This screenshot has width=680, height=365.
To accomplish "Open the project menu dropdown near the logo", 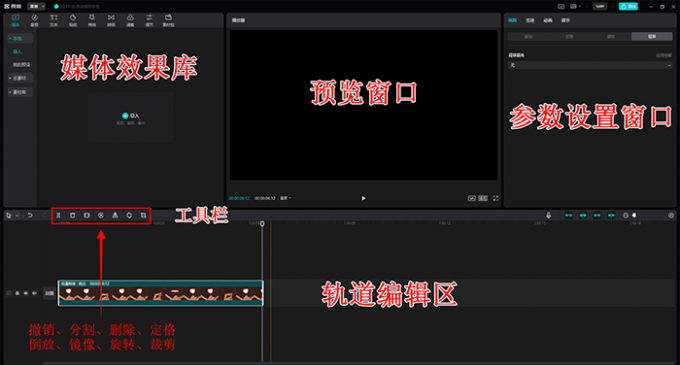I will (x=36, y=7).
